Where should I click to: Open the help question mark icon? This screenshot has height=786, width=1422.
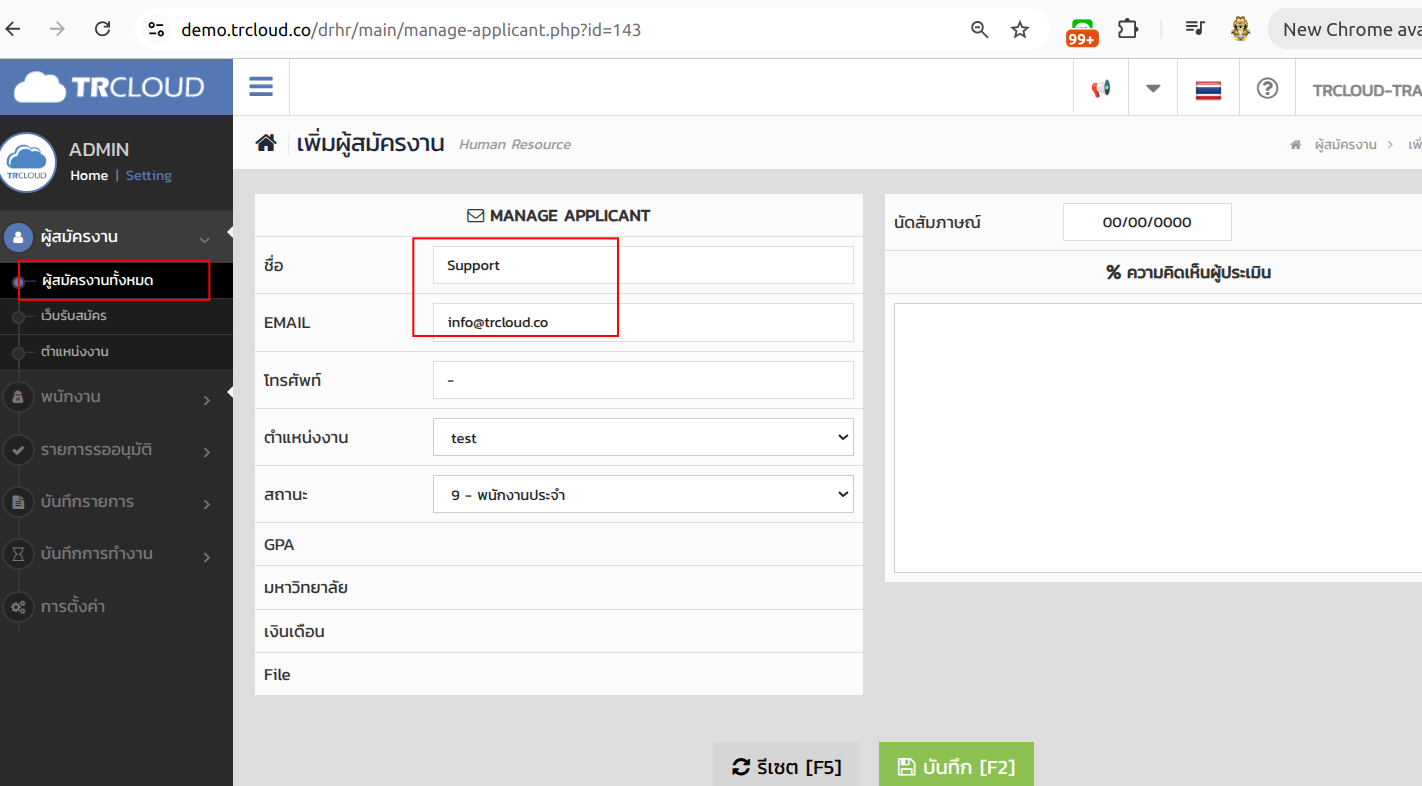(x=1267, y=89)
